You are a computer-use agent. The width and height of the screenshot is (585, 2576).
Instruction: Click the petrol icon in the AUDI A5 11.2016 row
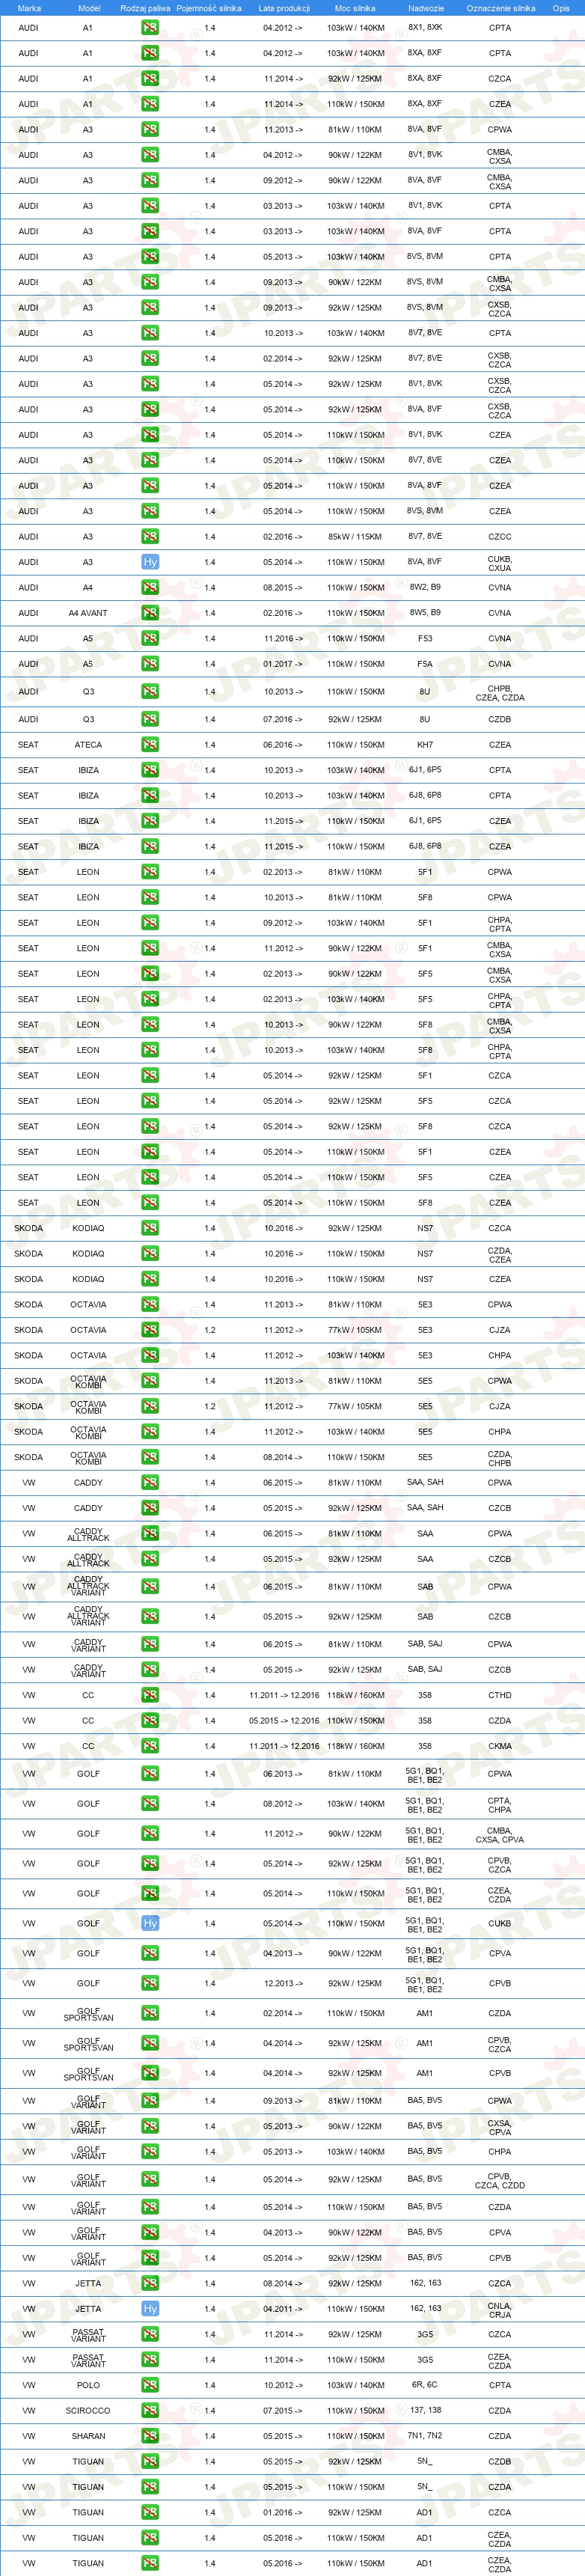click(150, 638)
